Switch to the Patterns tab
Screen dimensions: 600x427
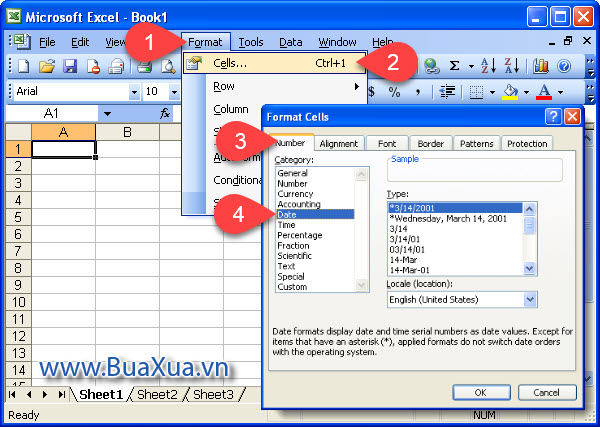point(476,143)
